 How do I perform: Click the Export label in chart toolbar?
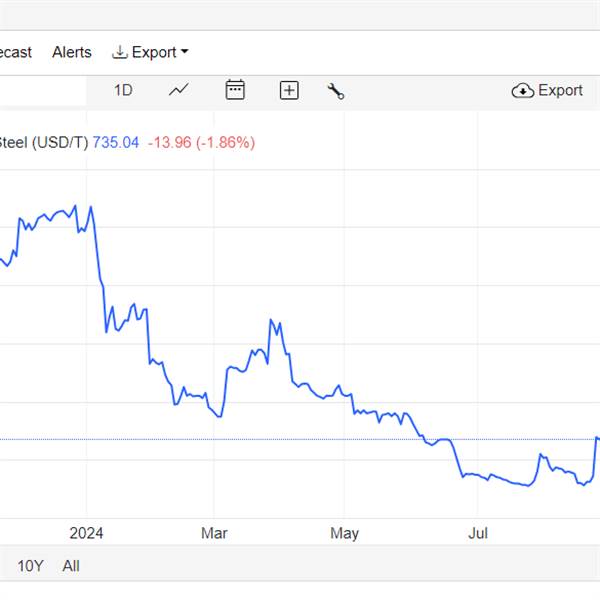pyautogui.click(x=560, y=90)
